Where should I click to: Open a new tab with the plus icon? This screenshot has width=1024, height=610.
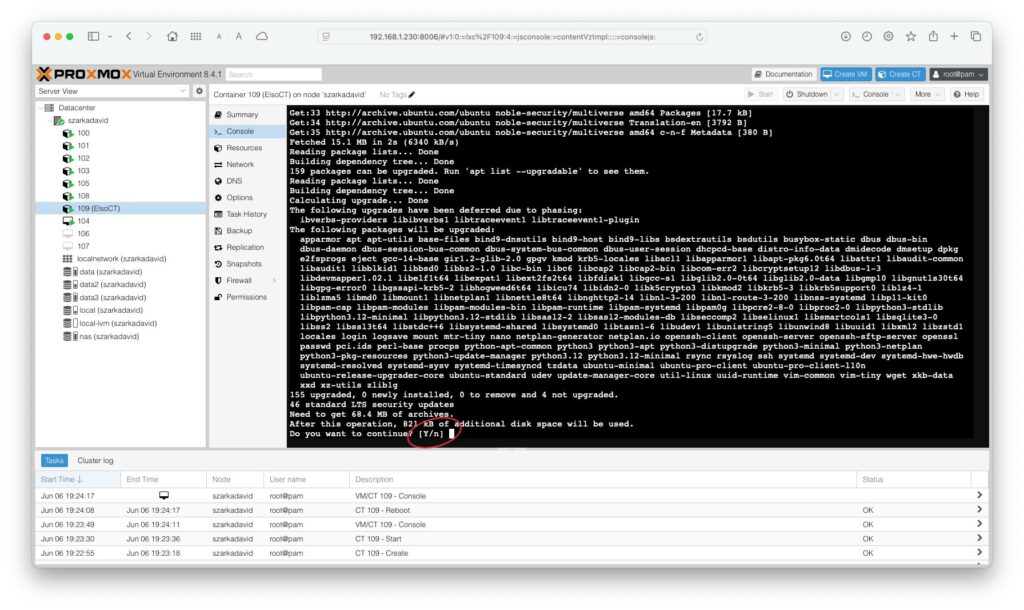click(x=954, y=37)
